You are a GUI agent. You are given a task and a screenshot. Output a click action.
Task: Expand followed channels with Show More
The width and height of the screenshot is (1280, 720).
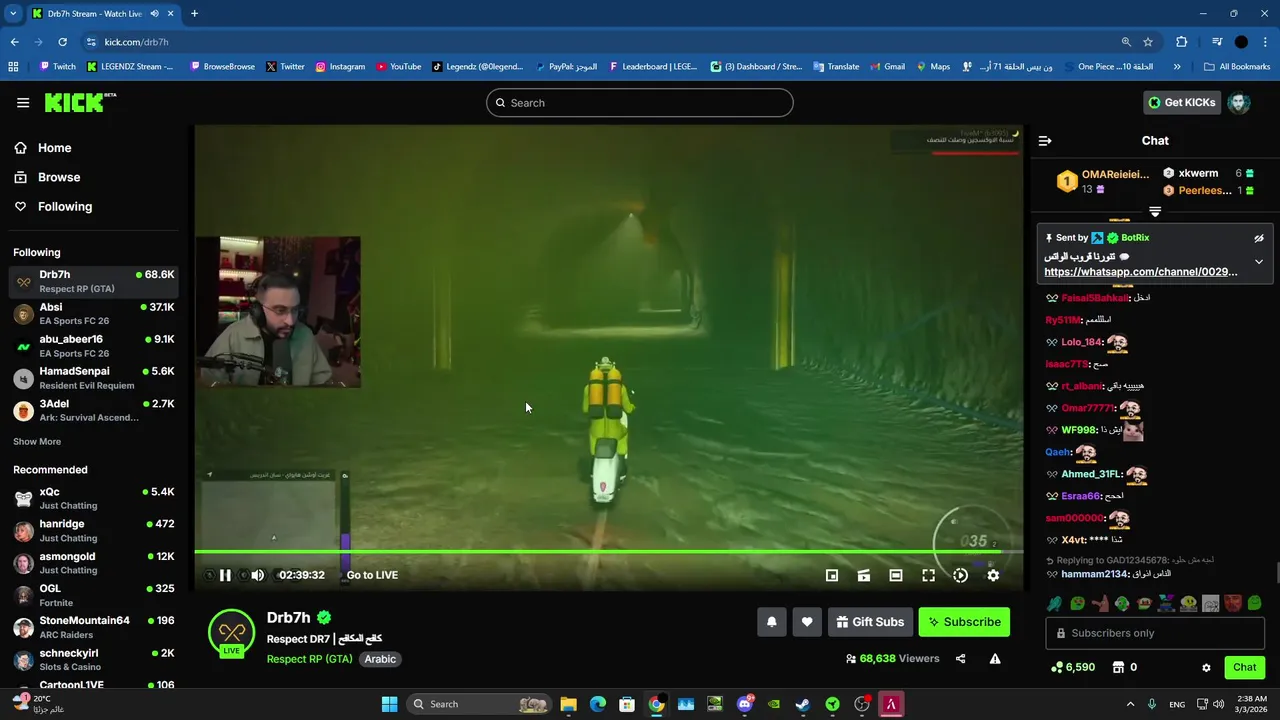pyautogui.click(x=37, y=442)
